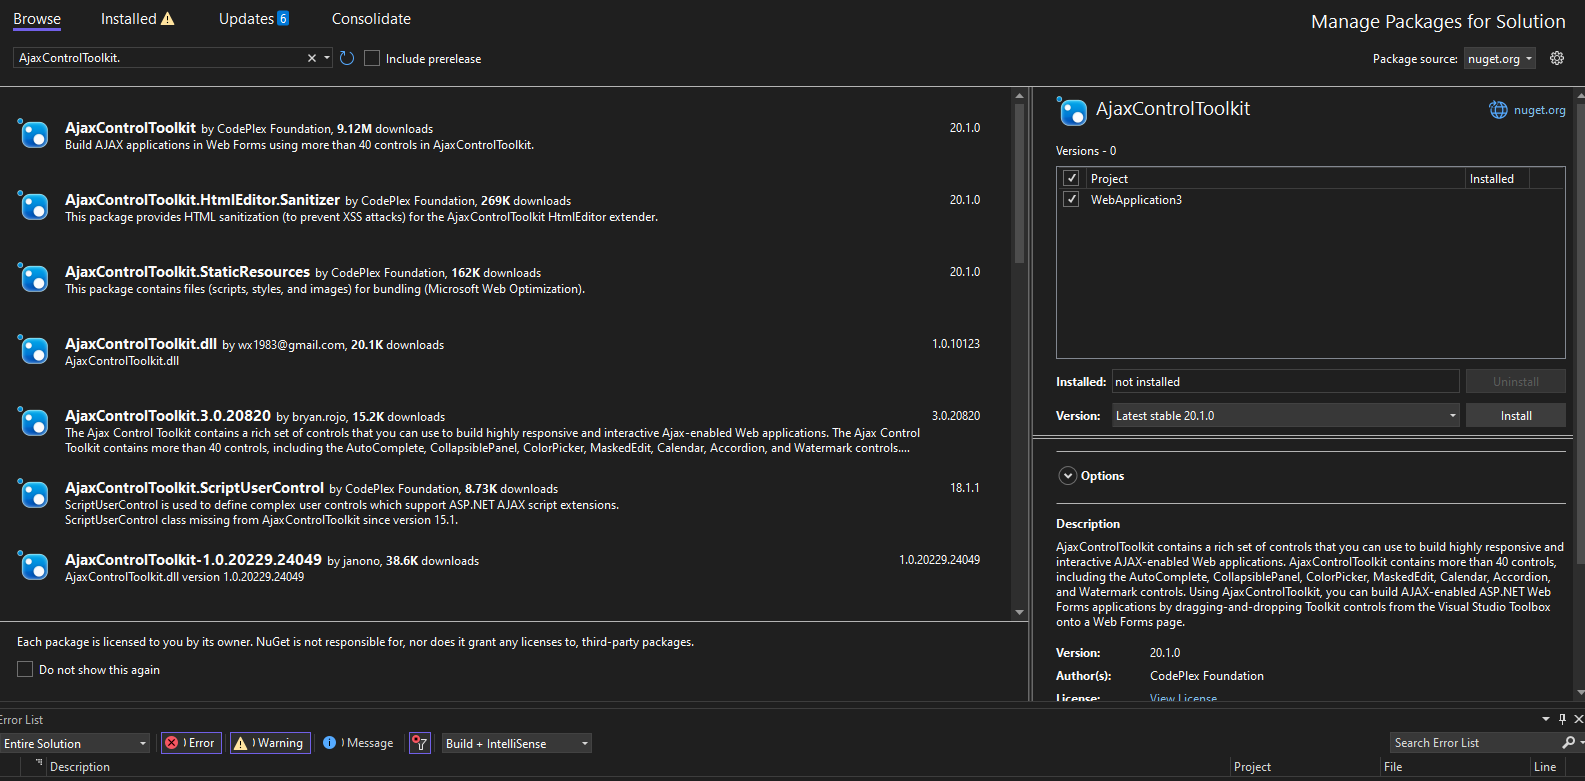Click the package list scrollbar up arrow

(1019, 96)
